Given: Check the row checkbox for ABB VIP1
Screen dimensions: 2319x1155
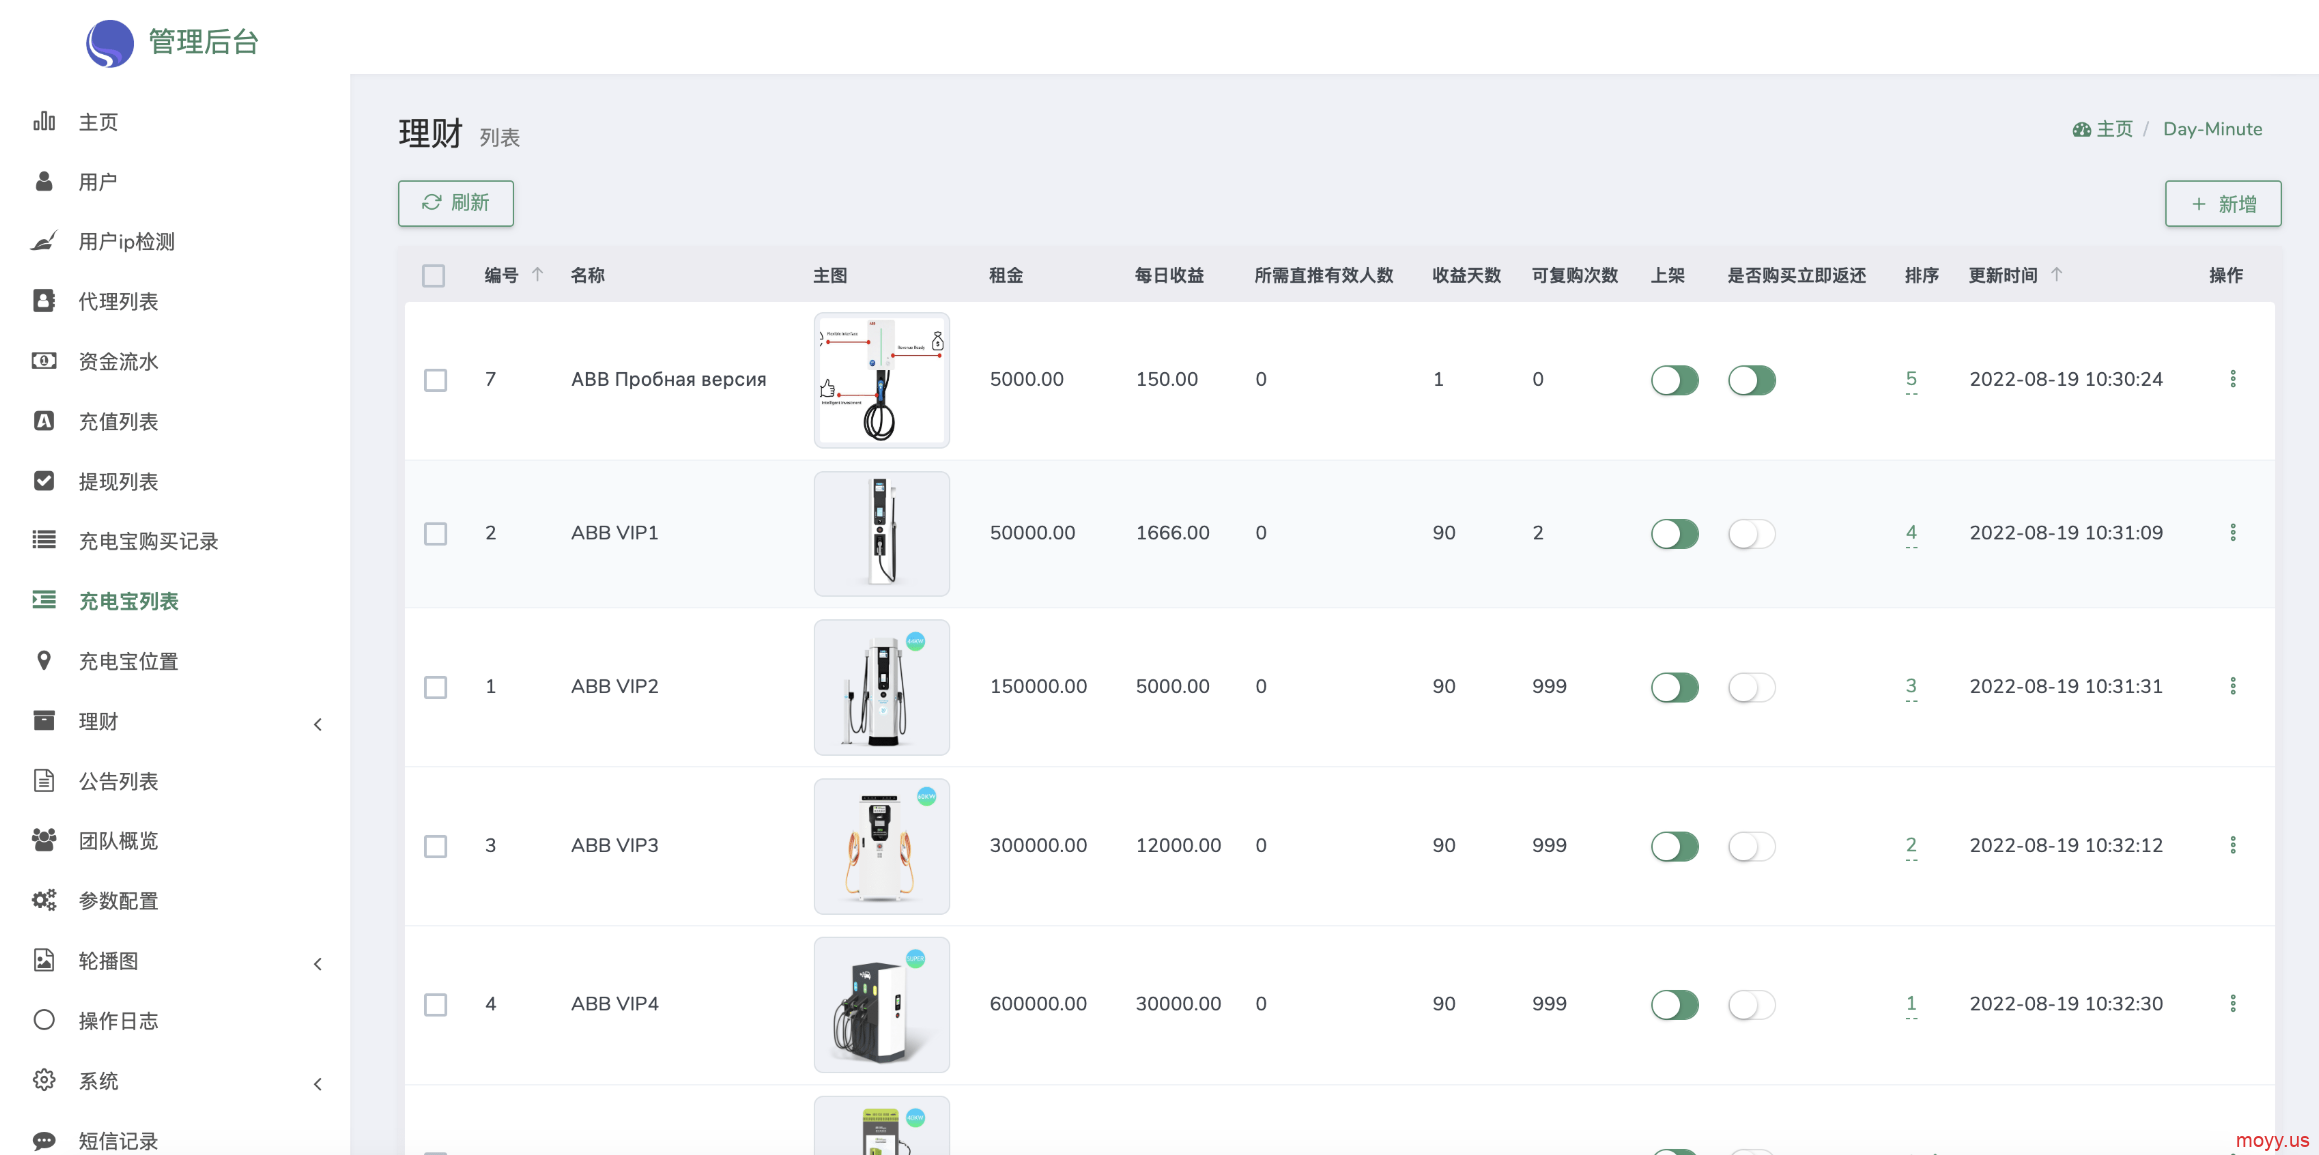Looking at the screenshot, I should click(435, 534).
